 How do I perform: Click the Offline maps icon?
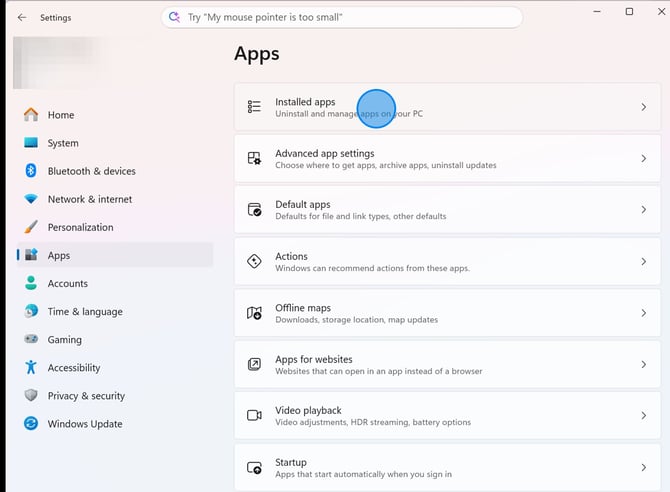(x=254, y=313)
